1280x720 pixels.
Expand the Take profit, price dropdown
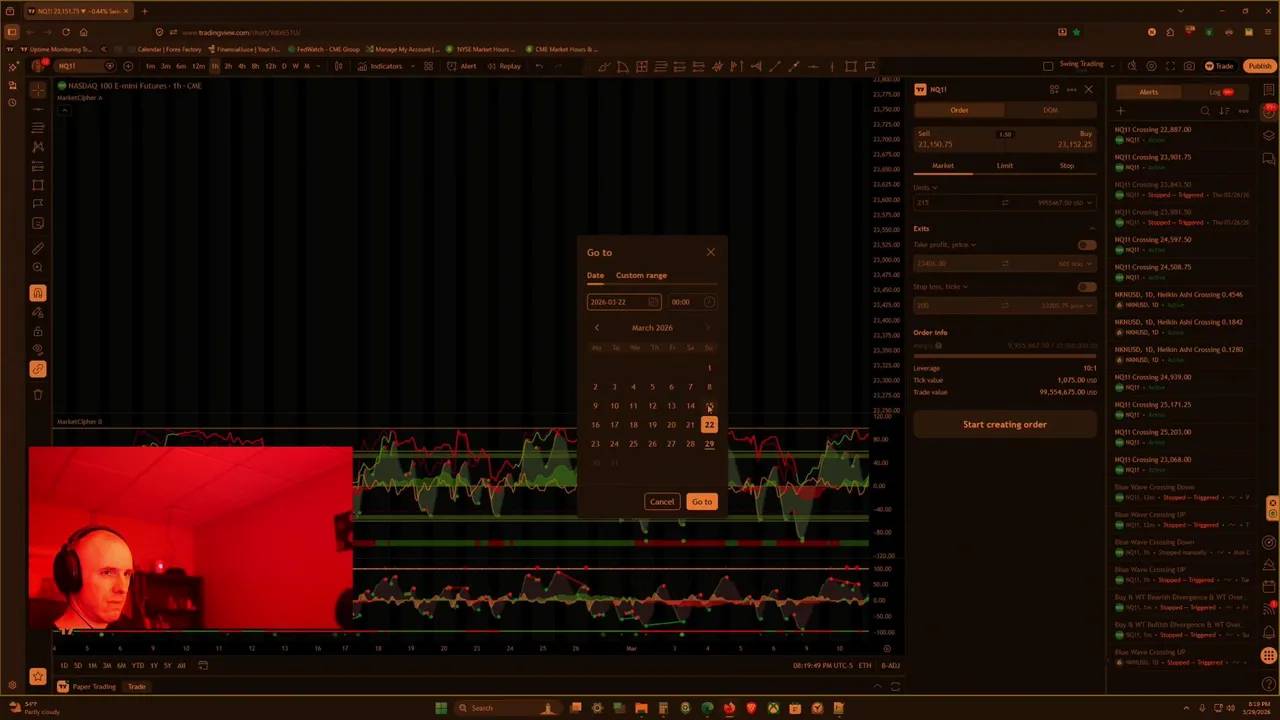(944, 245)
